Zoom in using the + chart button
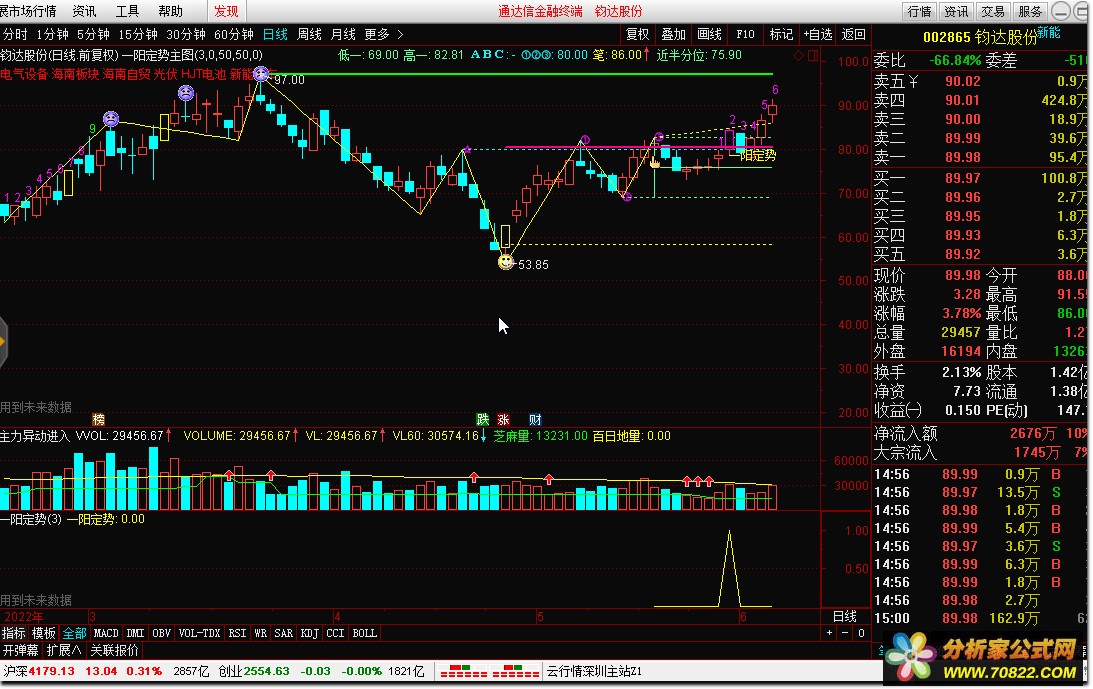1093x689 pixels. 829,633
